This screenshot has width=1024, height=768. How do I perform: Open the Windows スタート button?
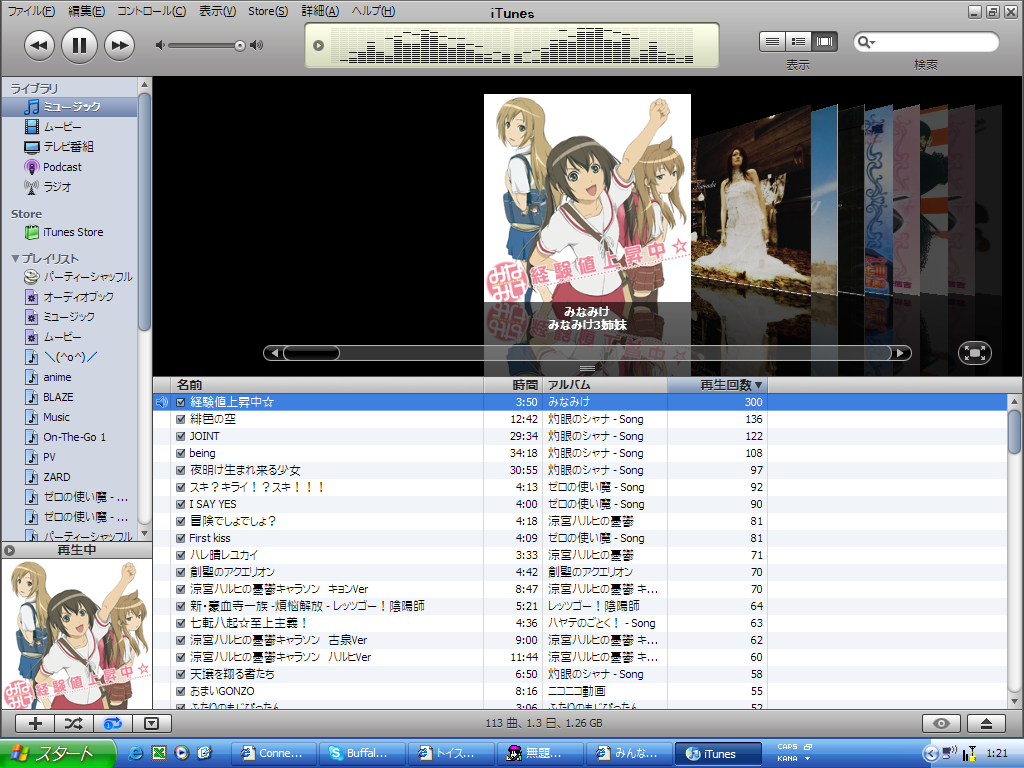click(57, 754)
